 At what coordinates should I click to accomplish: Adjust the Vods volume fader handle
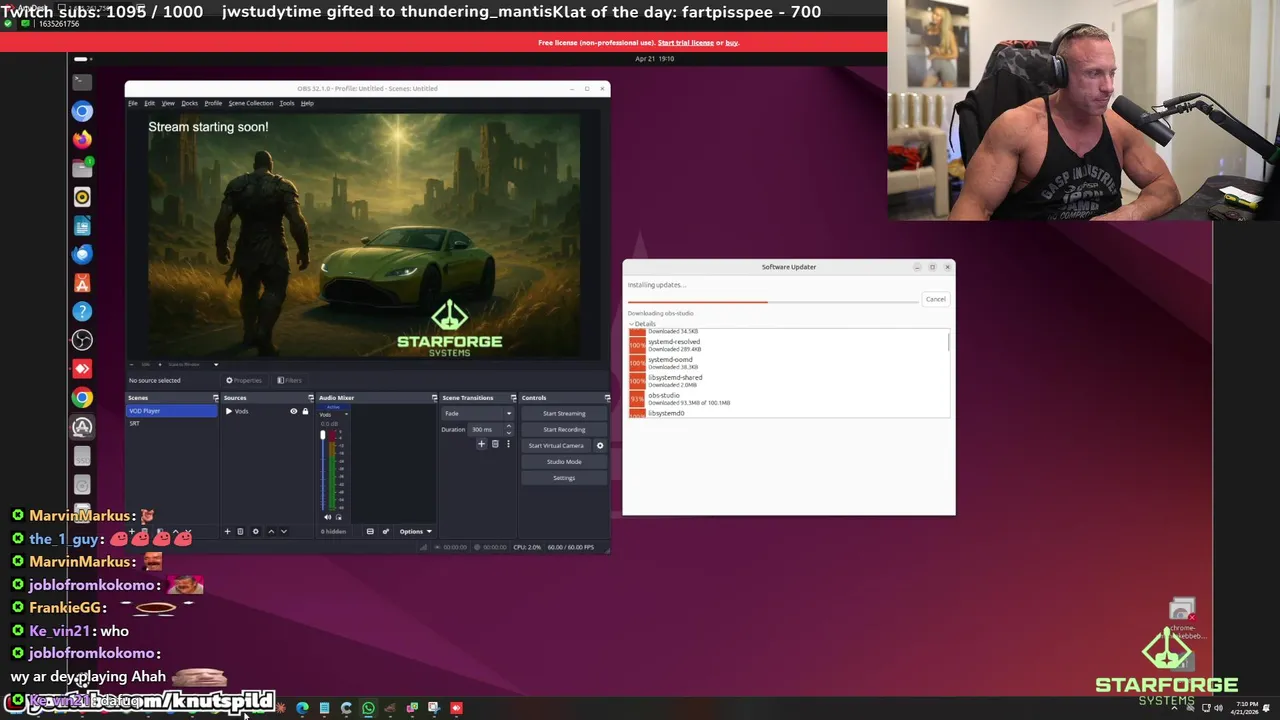point(323,435)
